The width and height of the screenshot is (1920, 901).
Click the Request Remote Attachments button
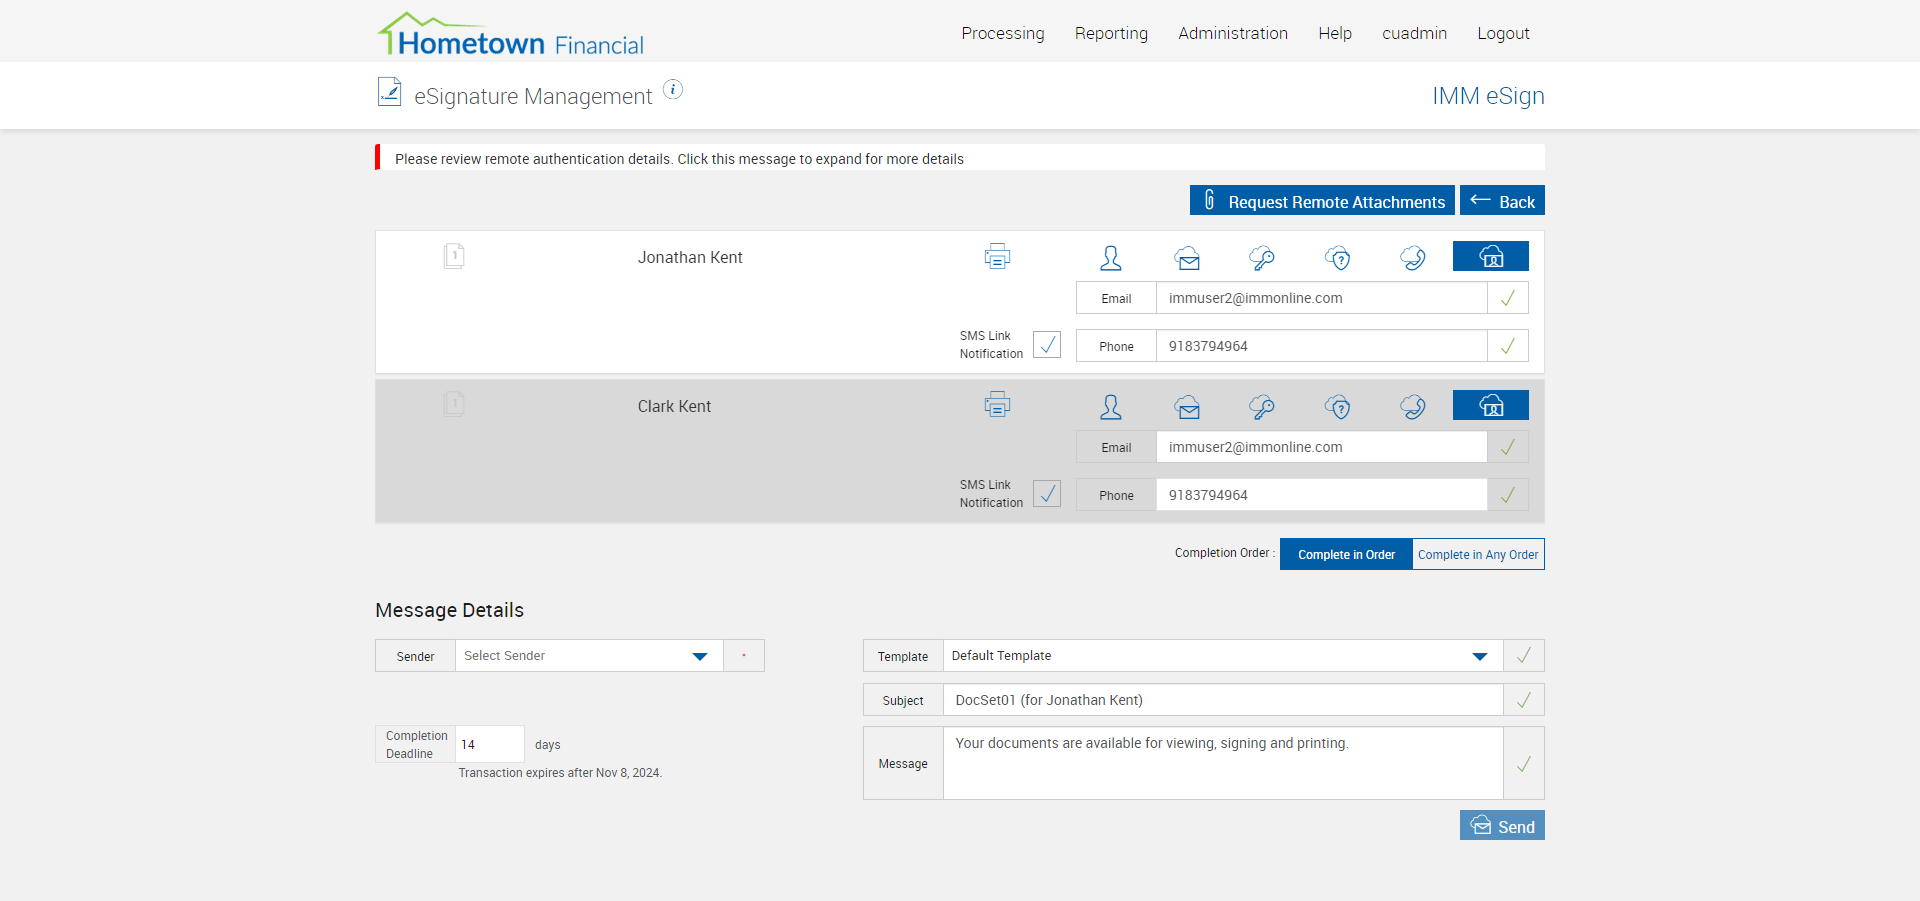coord(1321,201)
